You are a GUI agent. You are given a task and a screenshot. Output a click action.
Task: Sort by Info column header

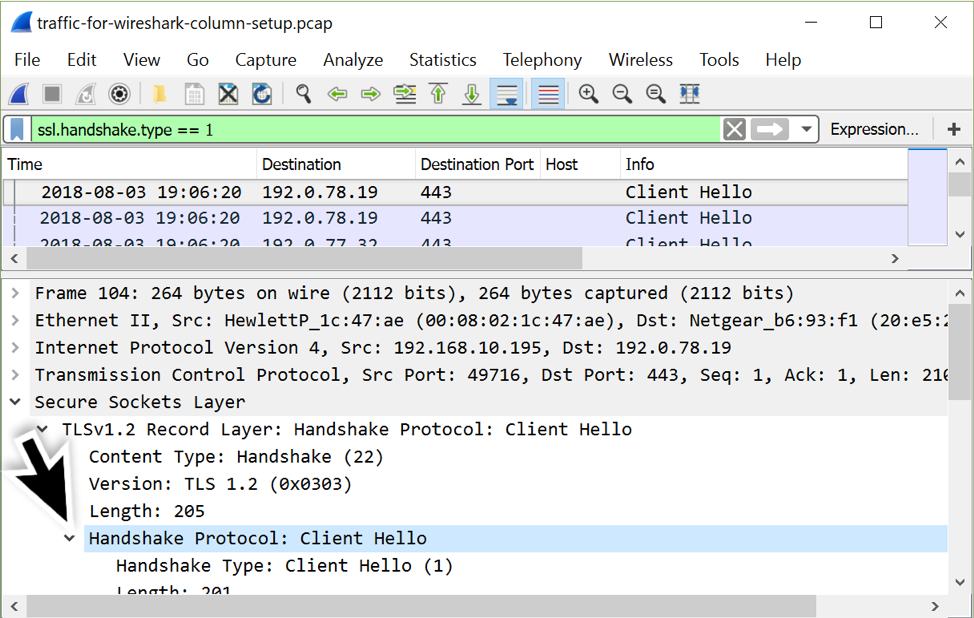click(x=763, y=164)
